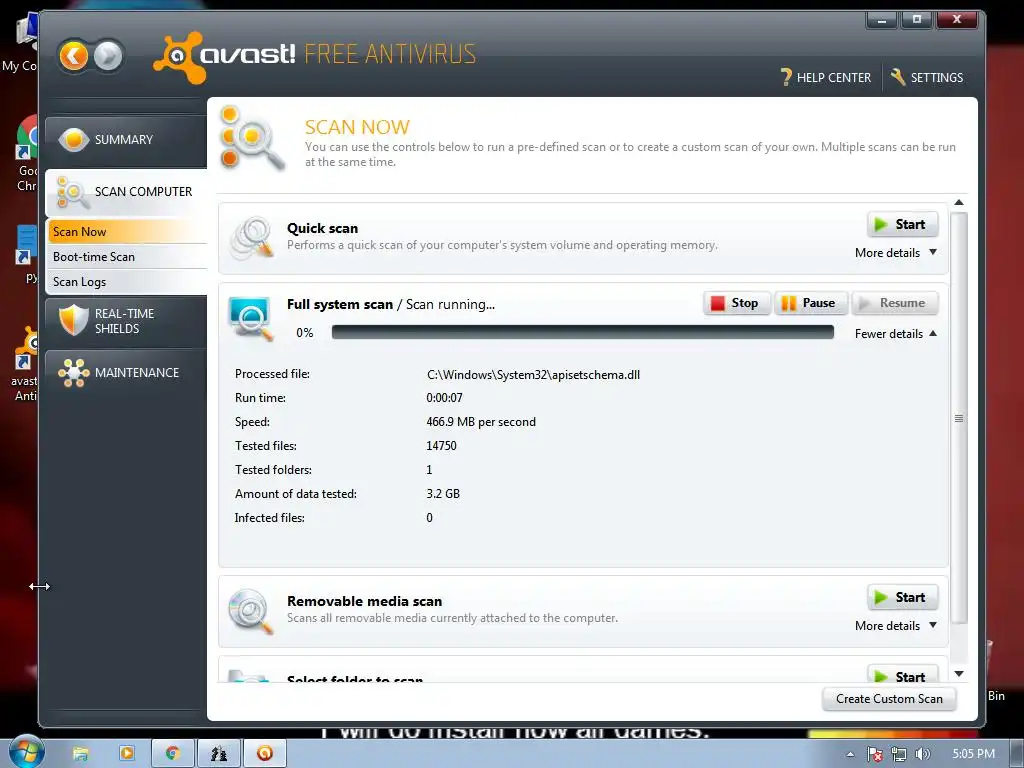
Task: Click the large Scan Now header icon
Action: click(x=252, y=137)
